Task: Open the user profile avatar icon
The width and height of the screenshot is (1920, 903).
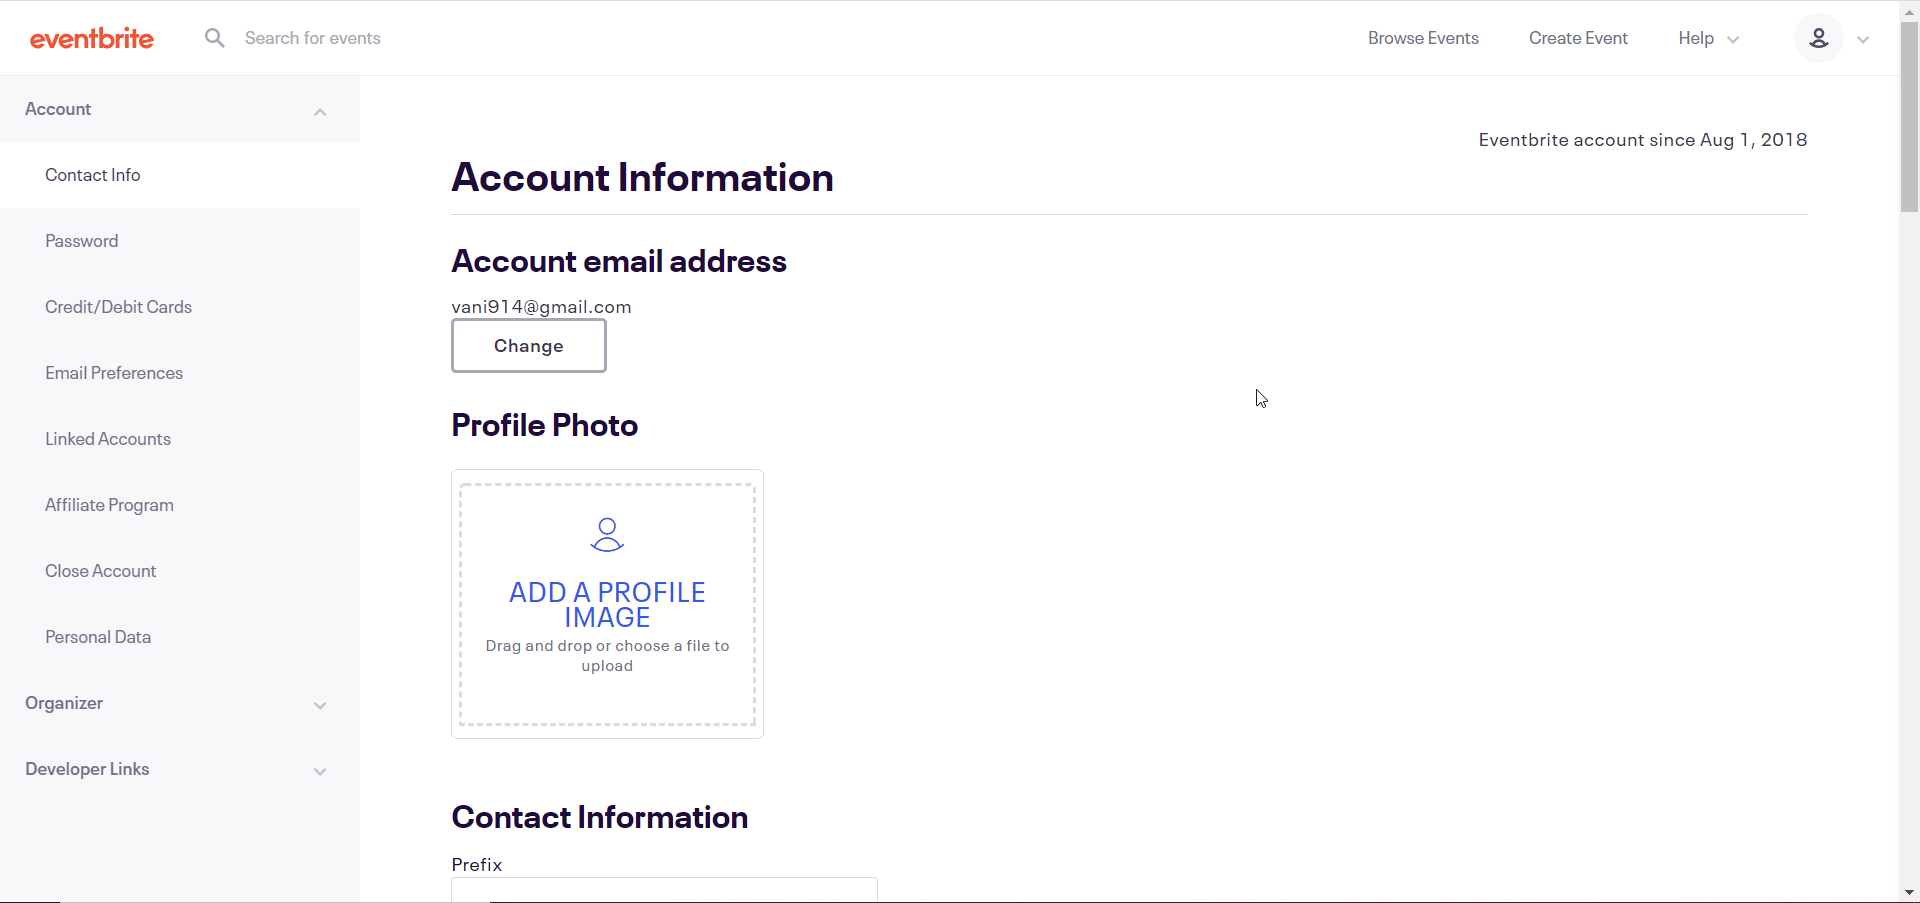Action: [1818, 38]
